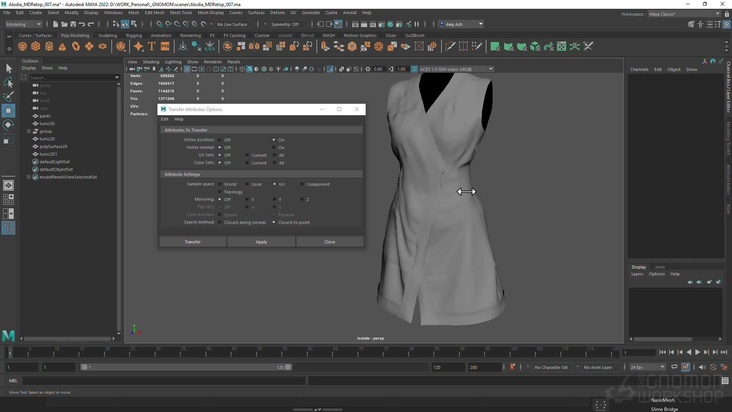The image size is (732, 412).
Task: Set UV Sets to Current
Action: [247, 155]
